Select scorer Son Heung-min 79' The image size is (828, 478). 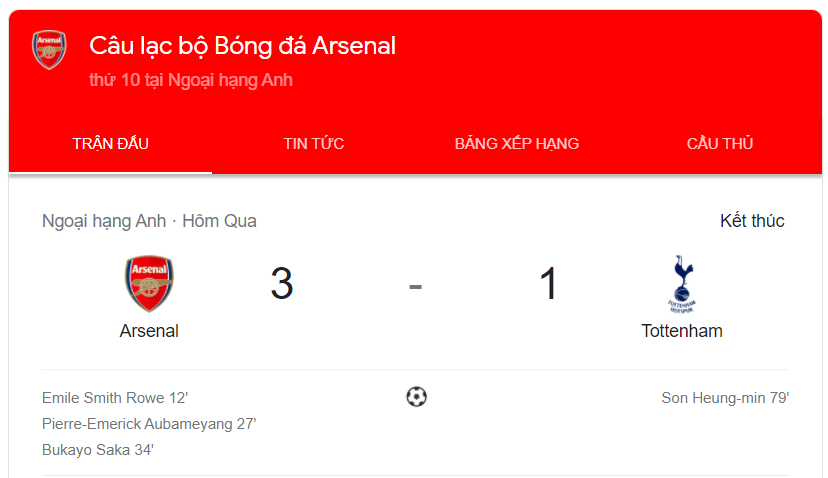point(725,398)
